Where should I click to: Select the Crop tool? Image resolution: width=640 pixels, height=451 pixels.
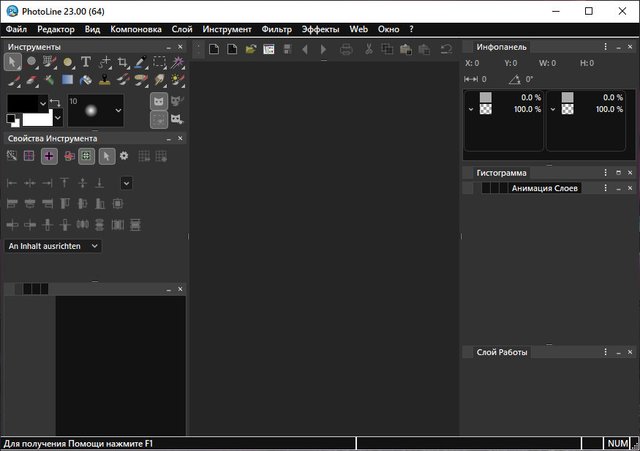click(122, 62)
